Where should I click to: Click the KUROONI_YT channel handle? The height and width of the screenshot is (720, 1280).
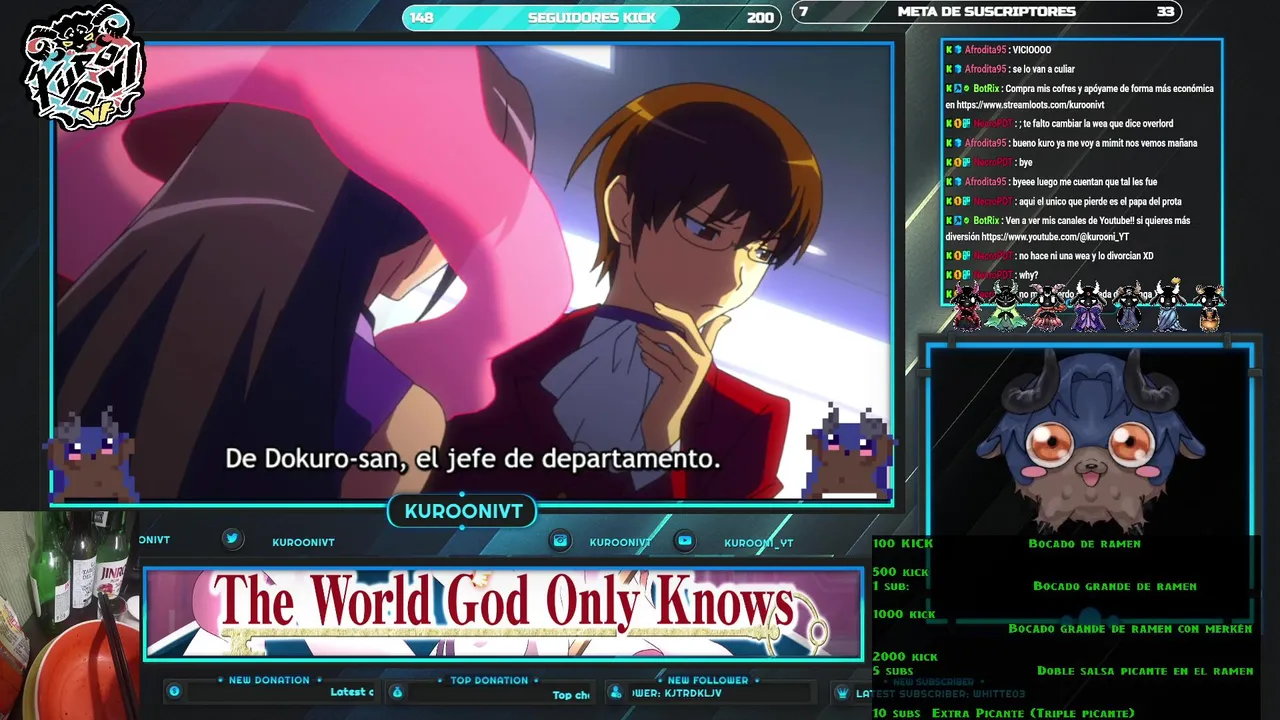759,543
